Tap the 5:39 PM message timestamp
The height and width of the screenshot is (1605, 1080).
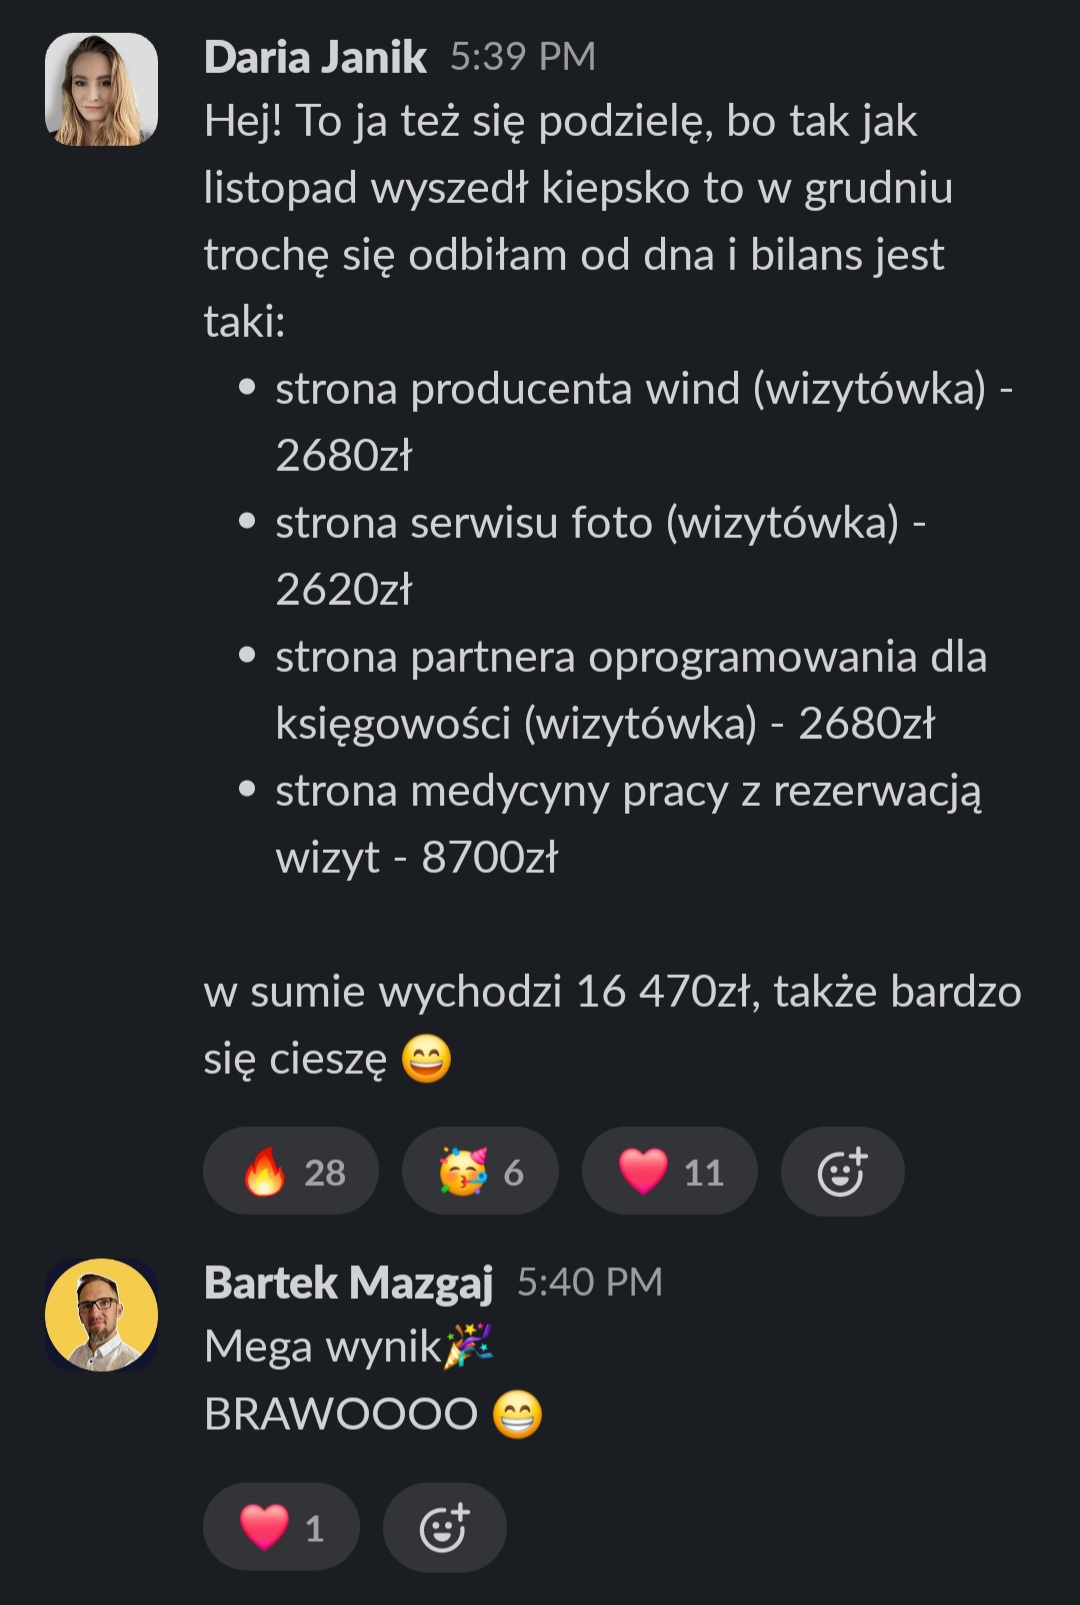[523, 57]
